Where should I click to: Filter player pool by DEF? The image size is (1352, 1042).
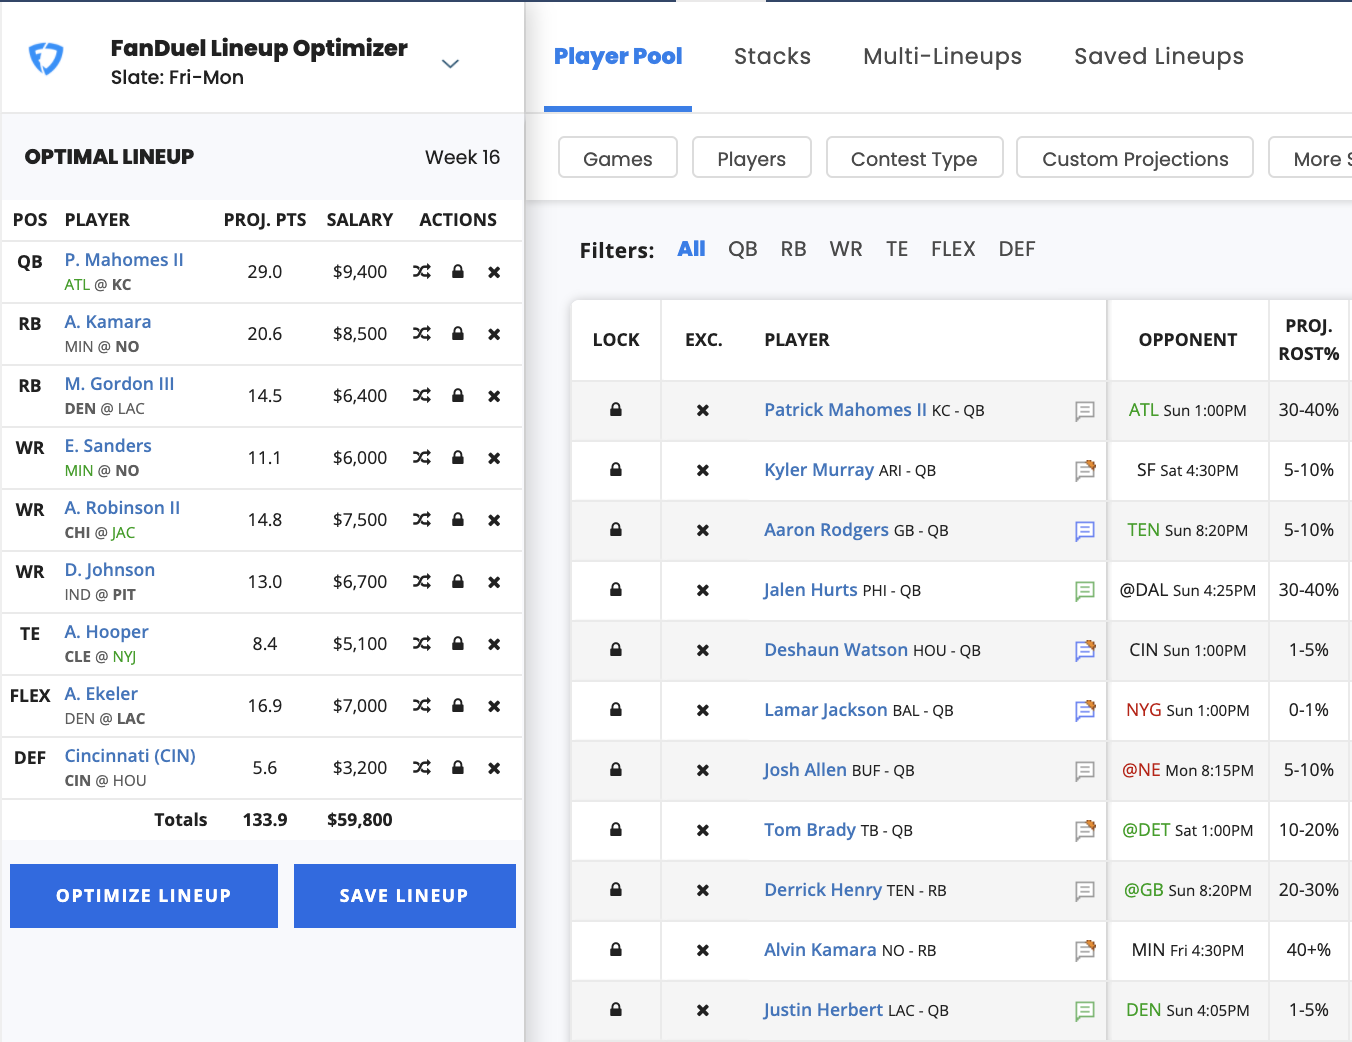click(x=1017, y=249)
